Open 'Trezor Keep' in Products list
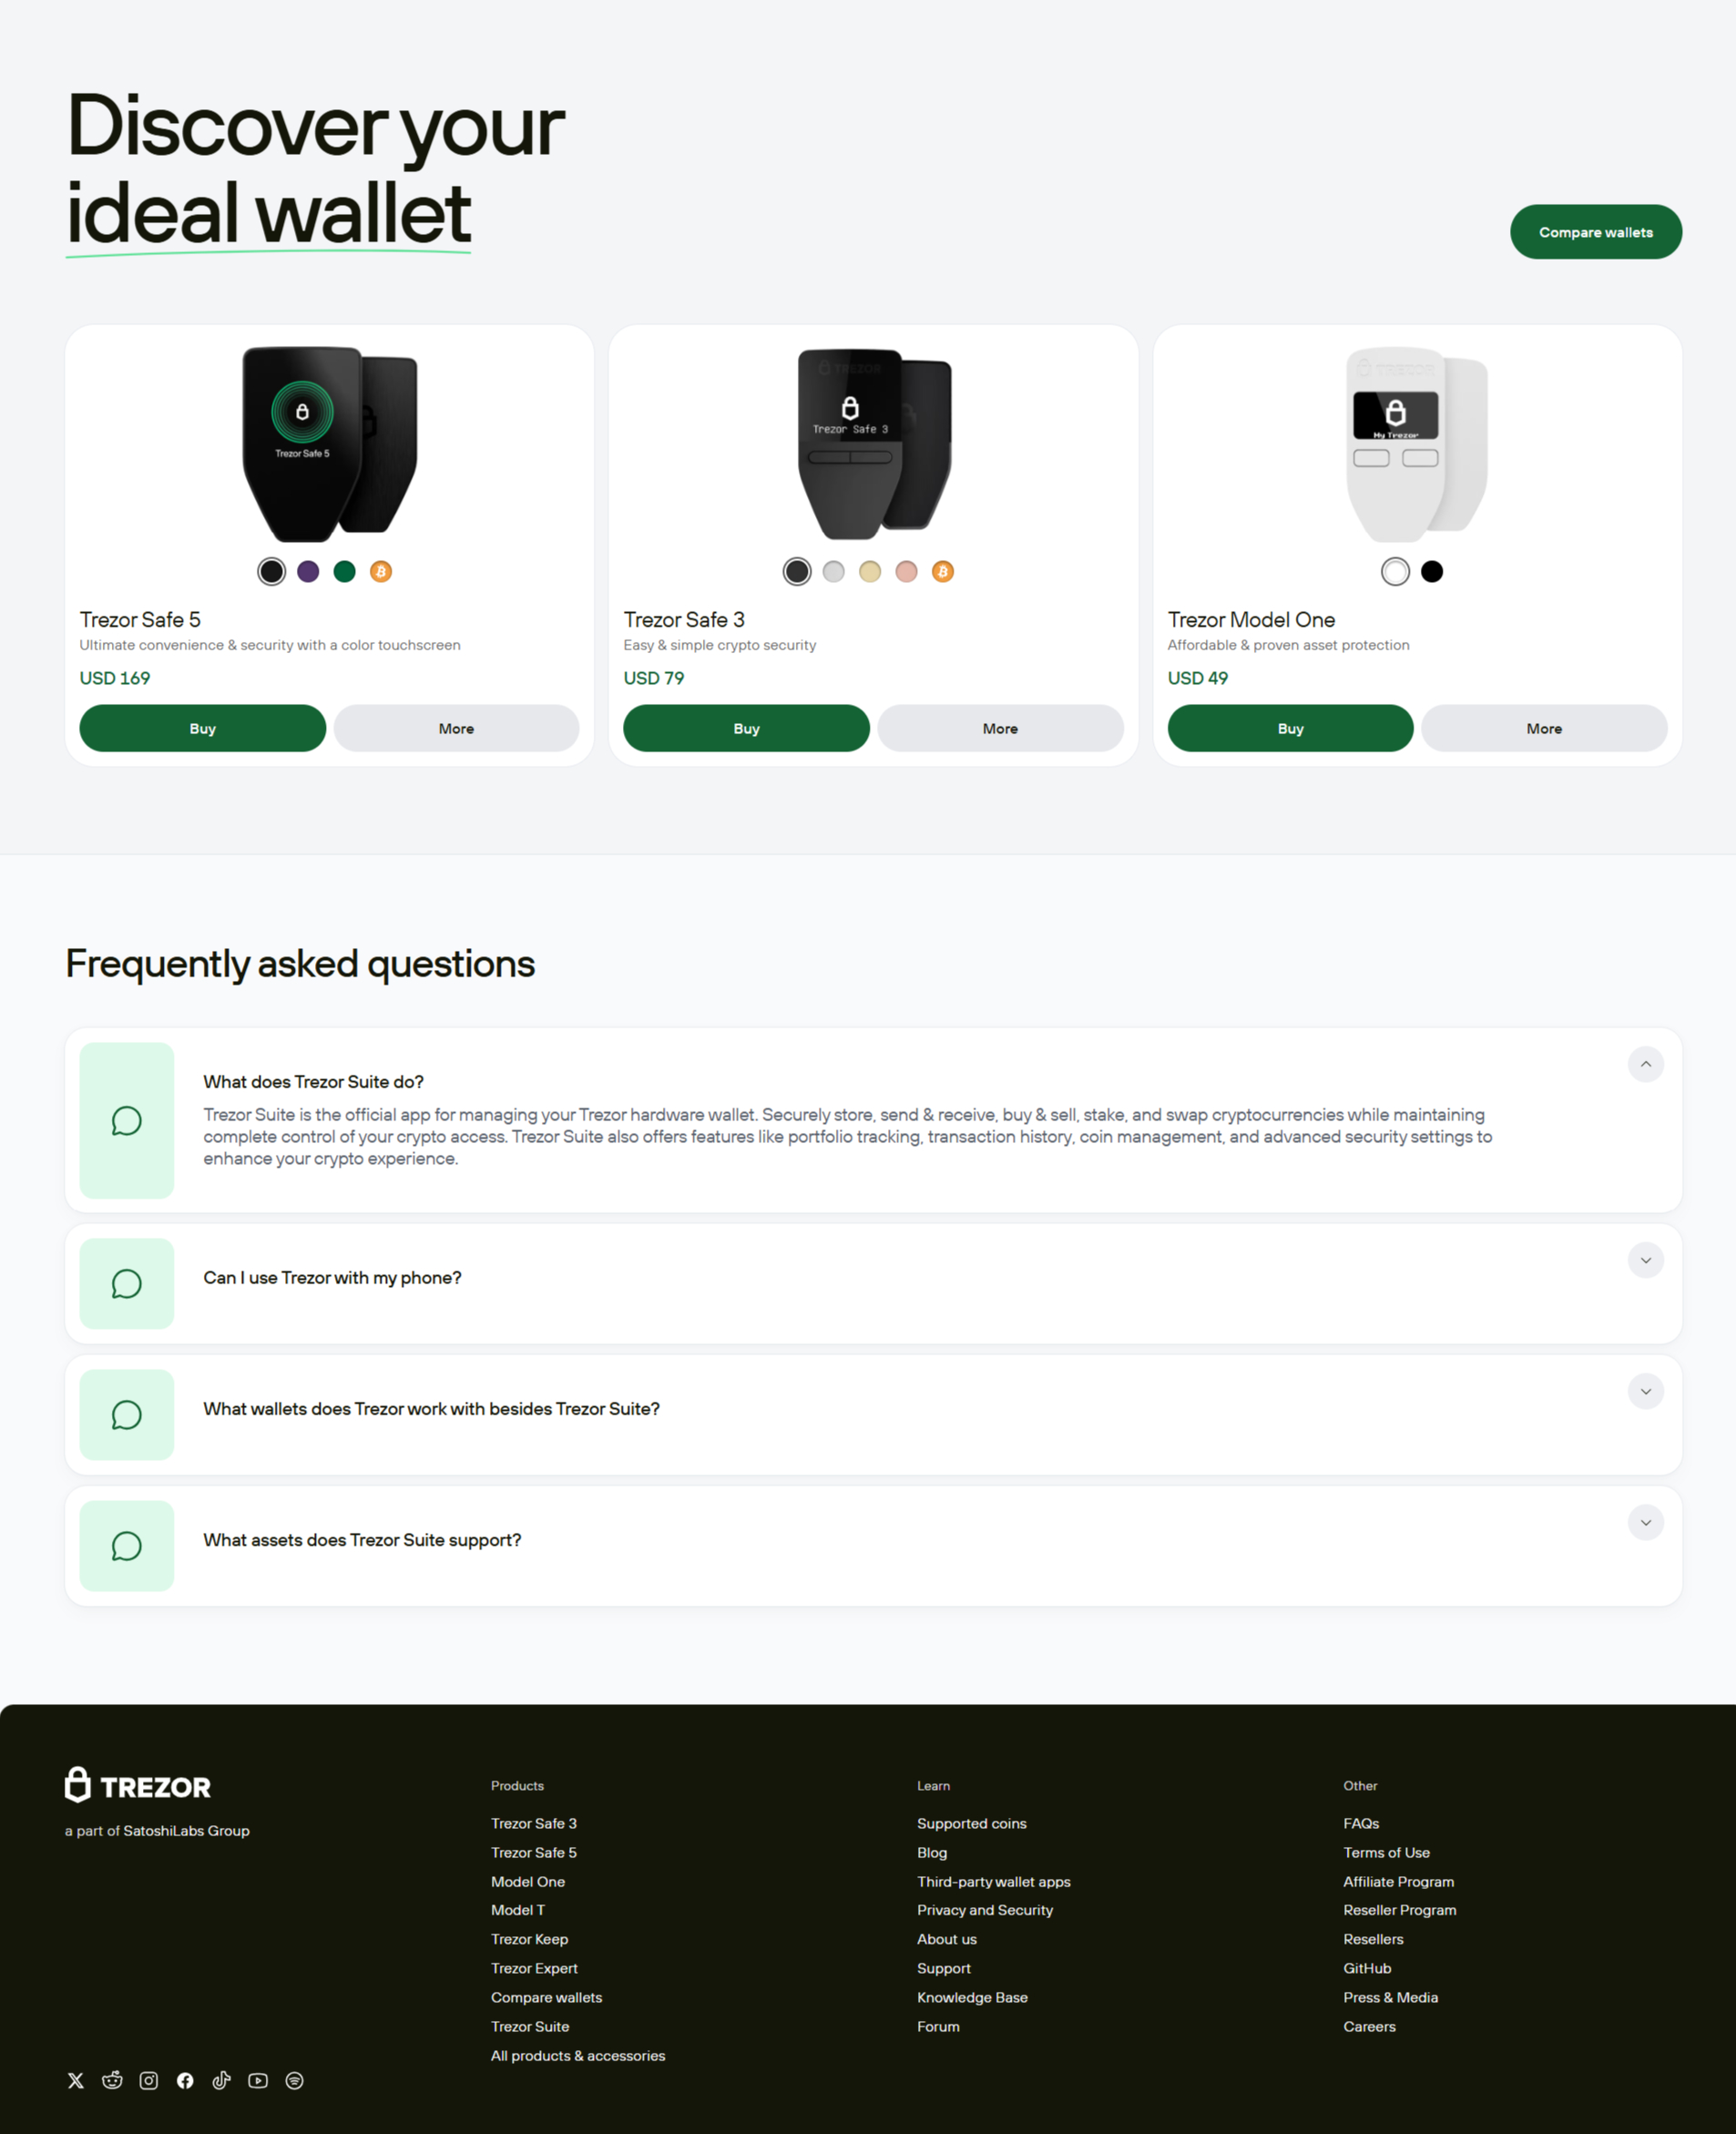The image size is (1736, 2134). [530, 1938]
